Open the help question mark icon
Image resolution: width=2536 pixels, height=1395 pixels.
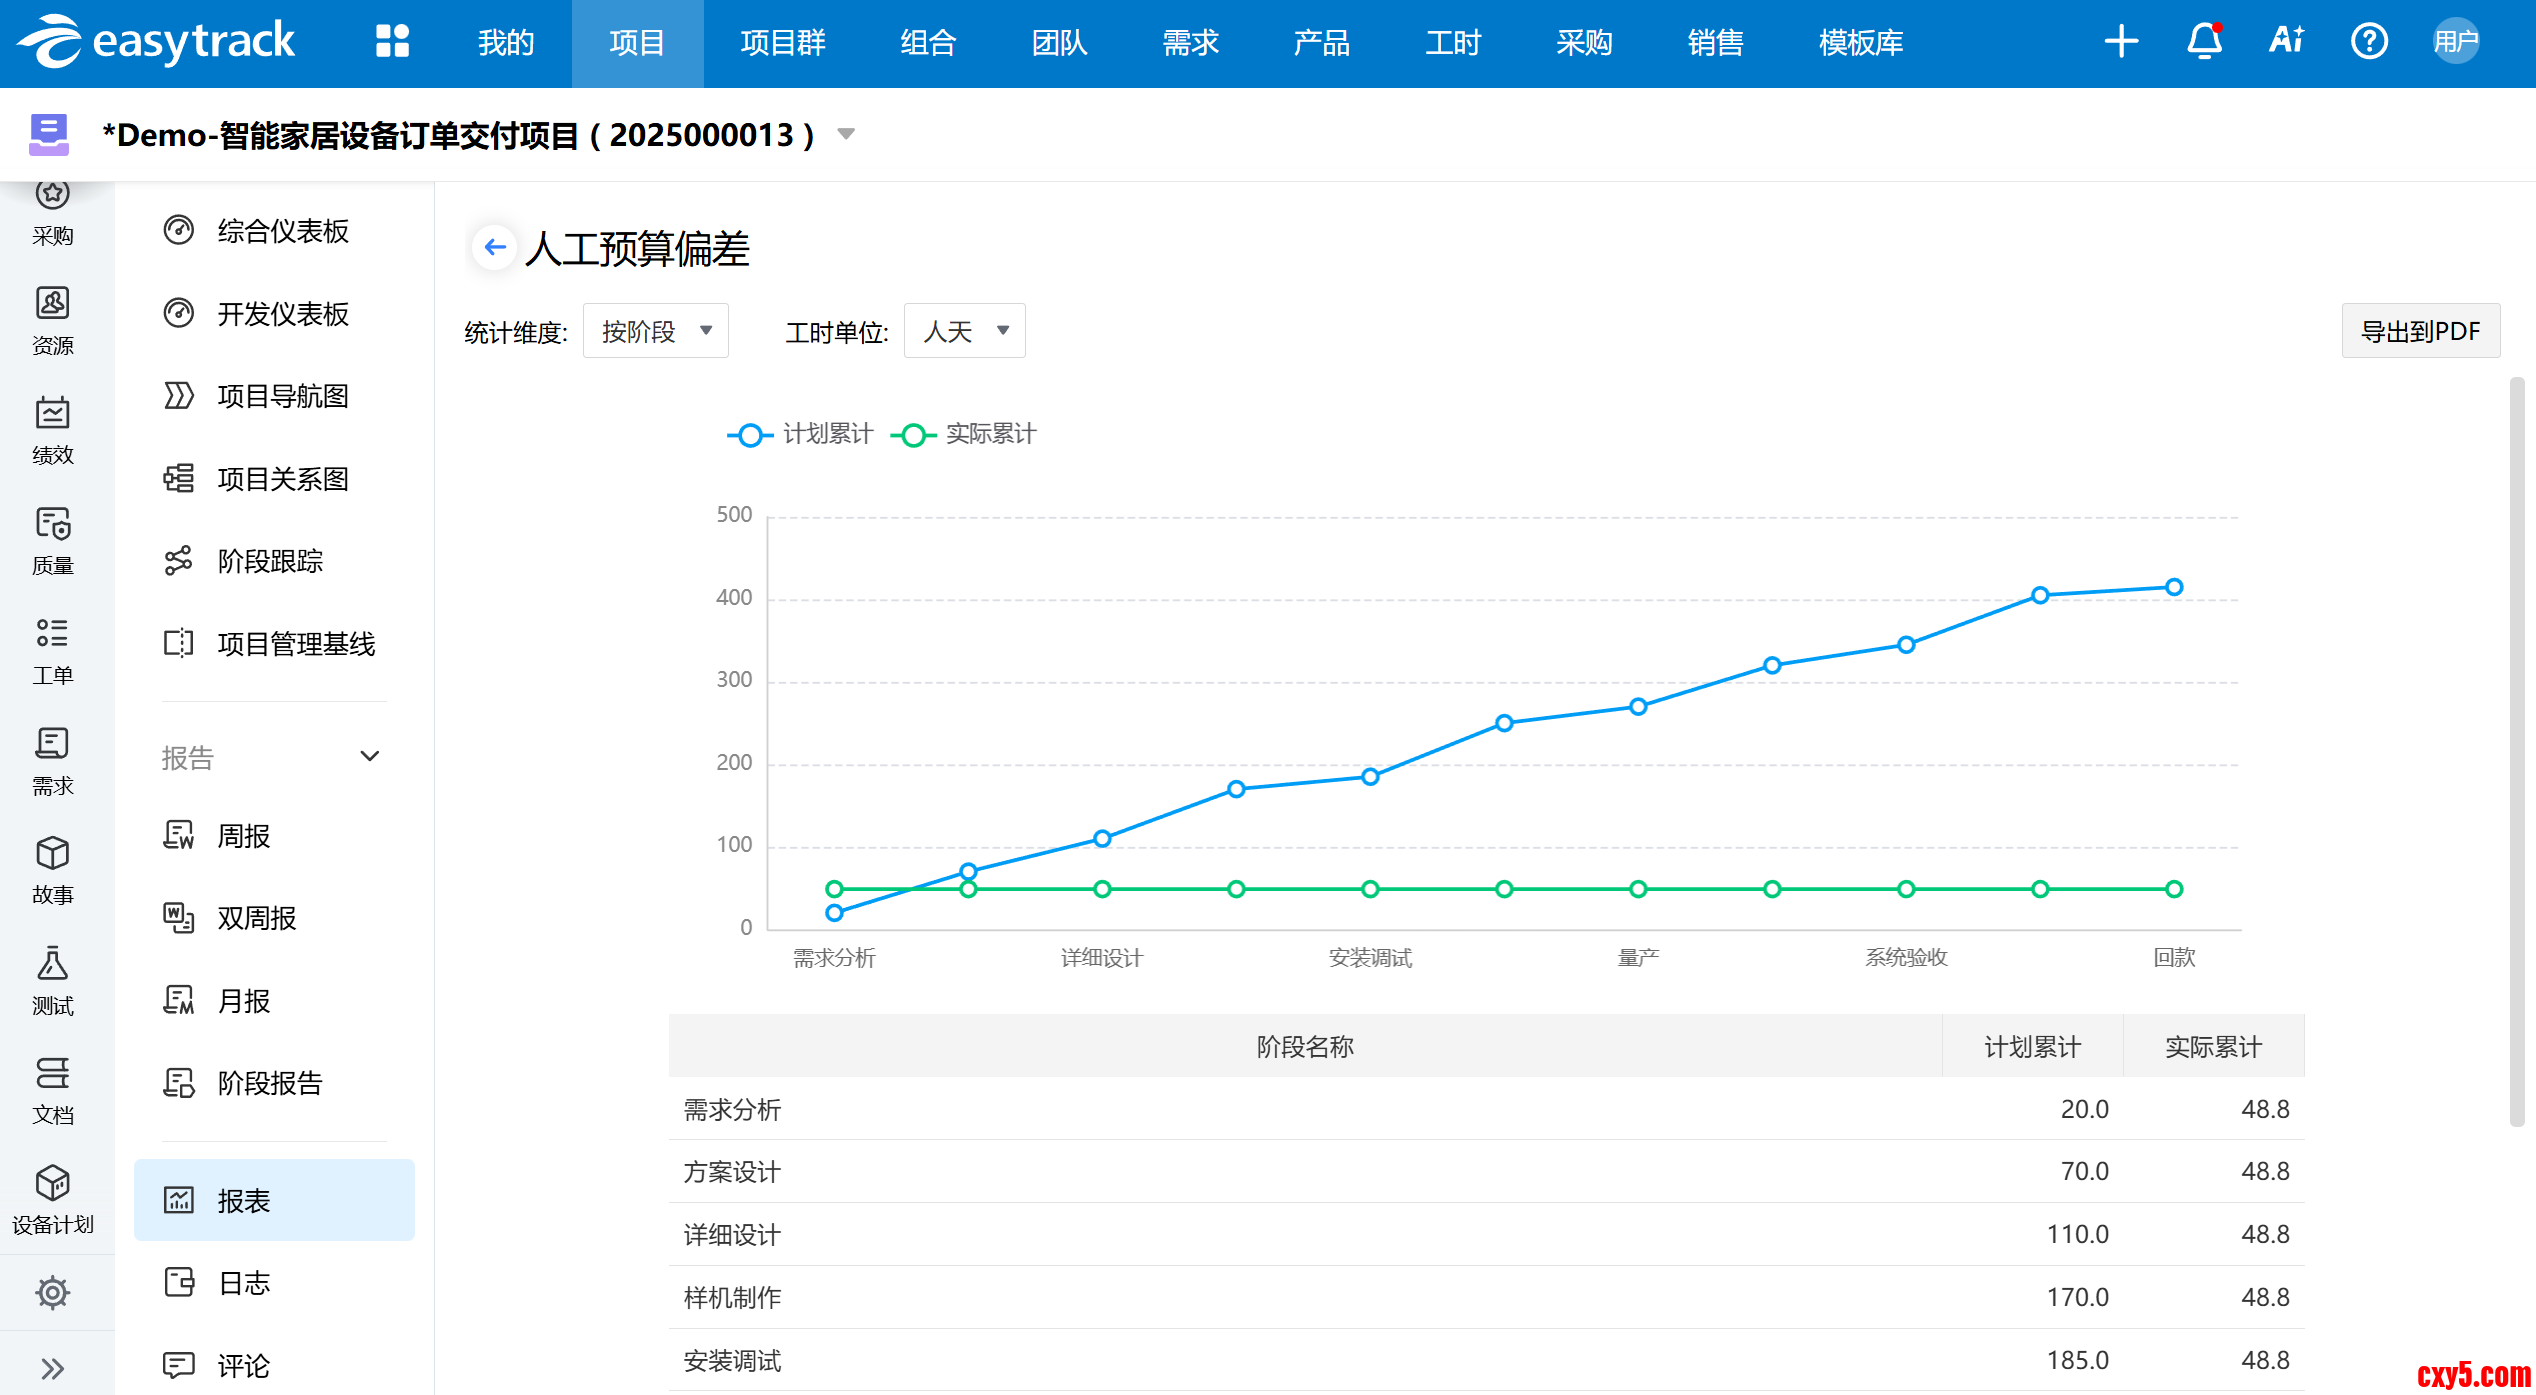click(x=2369, y=42)
